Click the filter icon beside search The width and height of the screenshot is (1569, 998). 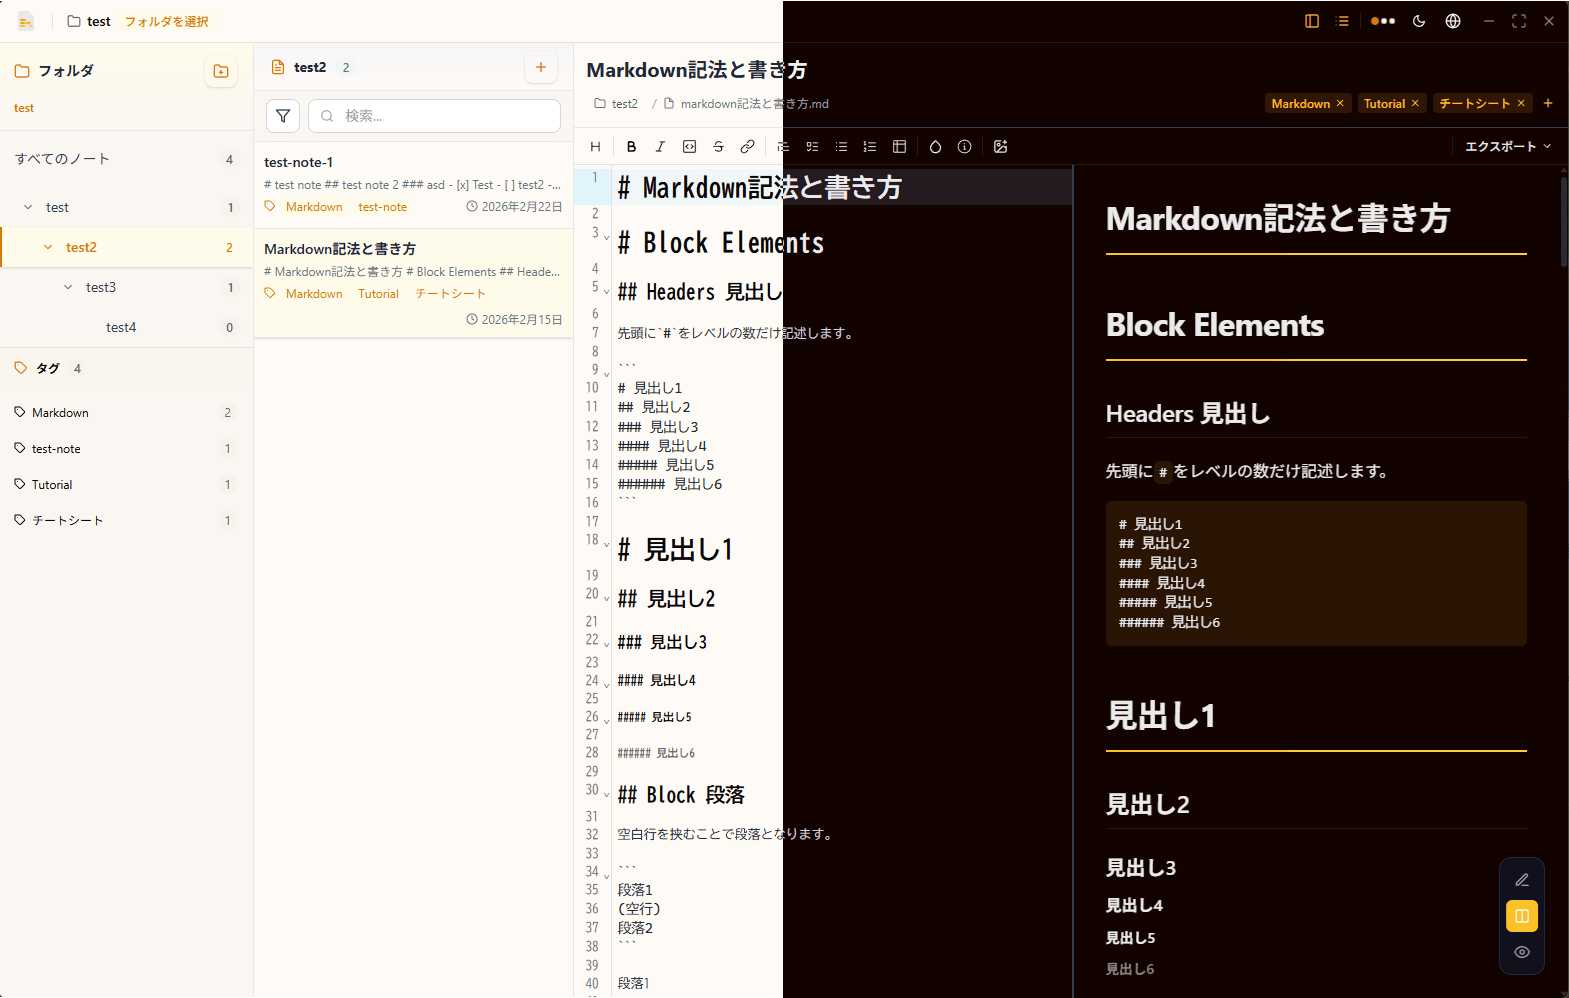click(x=283, y=116)
